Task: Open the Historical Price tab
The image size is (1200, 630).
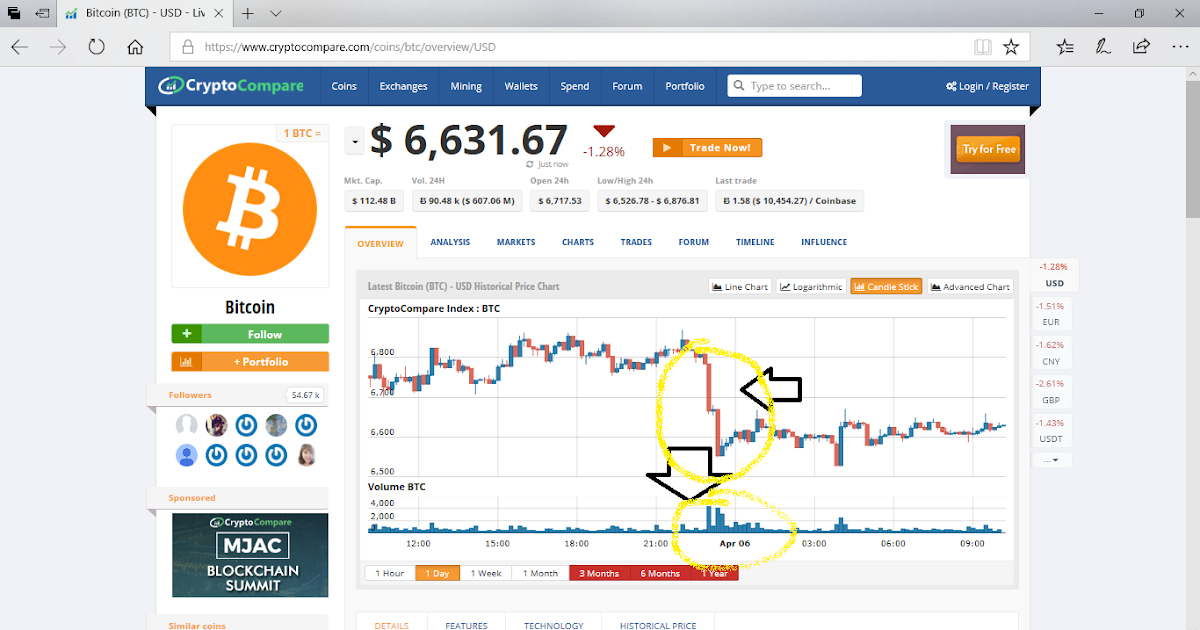Action: point(658,625)
